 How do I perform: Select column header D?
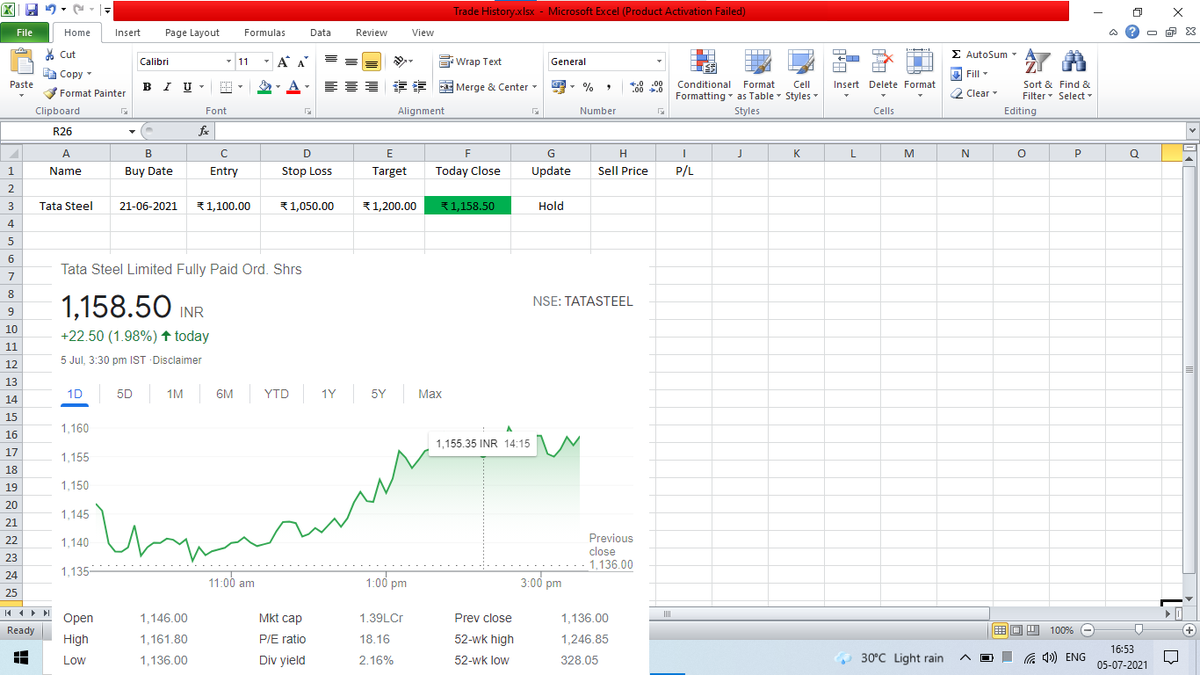[x=307, y=153]
